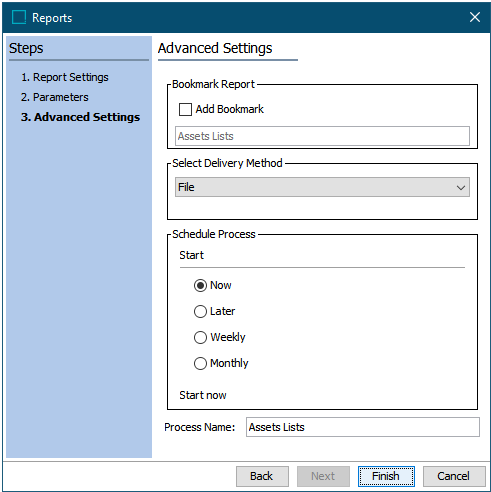491x492 pixels.
Task: Select step 3 Advanced Settings
Action: 80,117
